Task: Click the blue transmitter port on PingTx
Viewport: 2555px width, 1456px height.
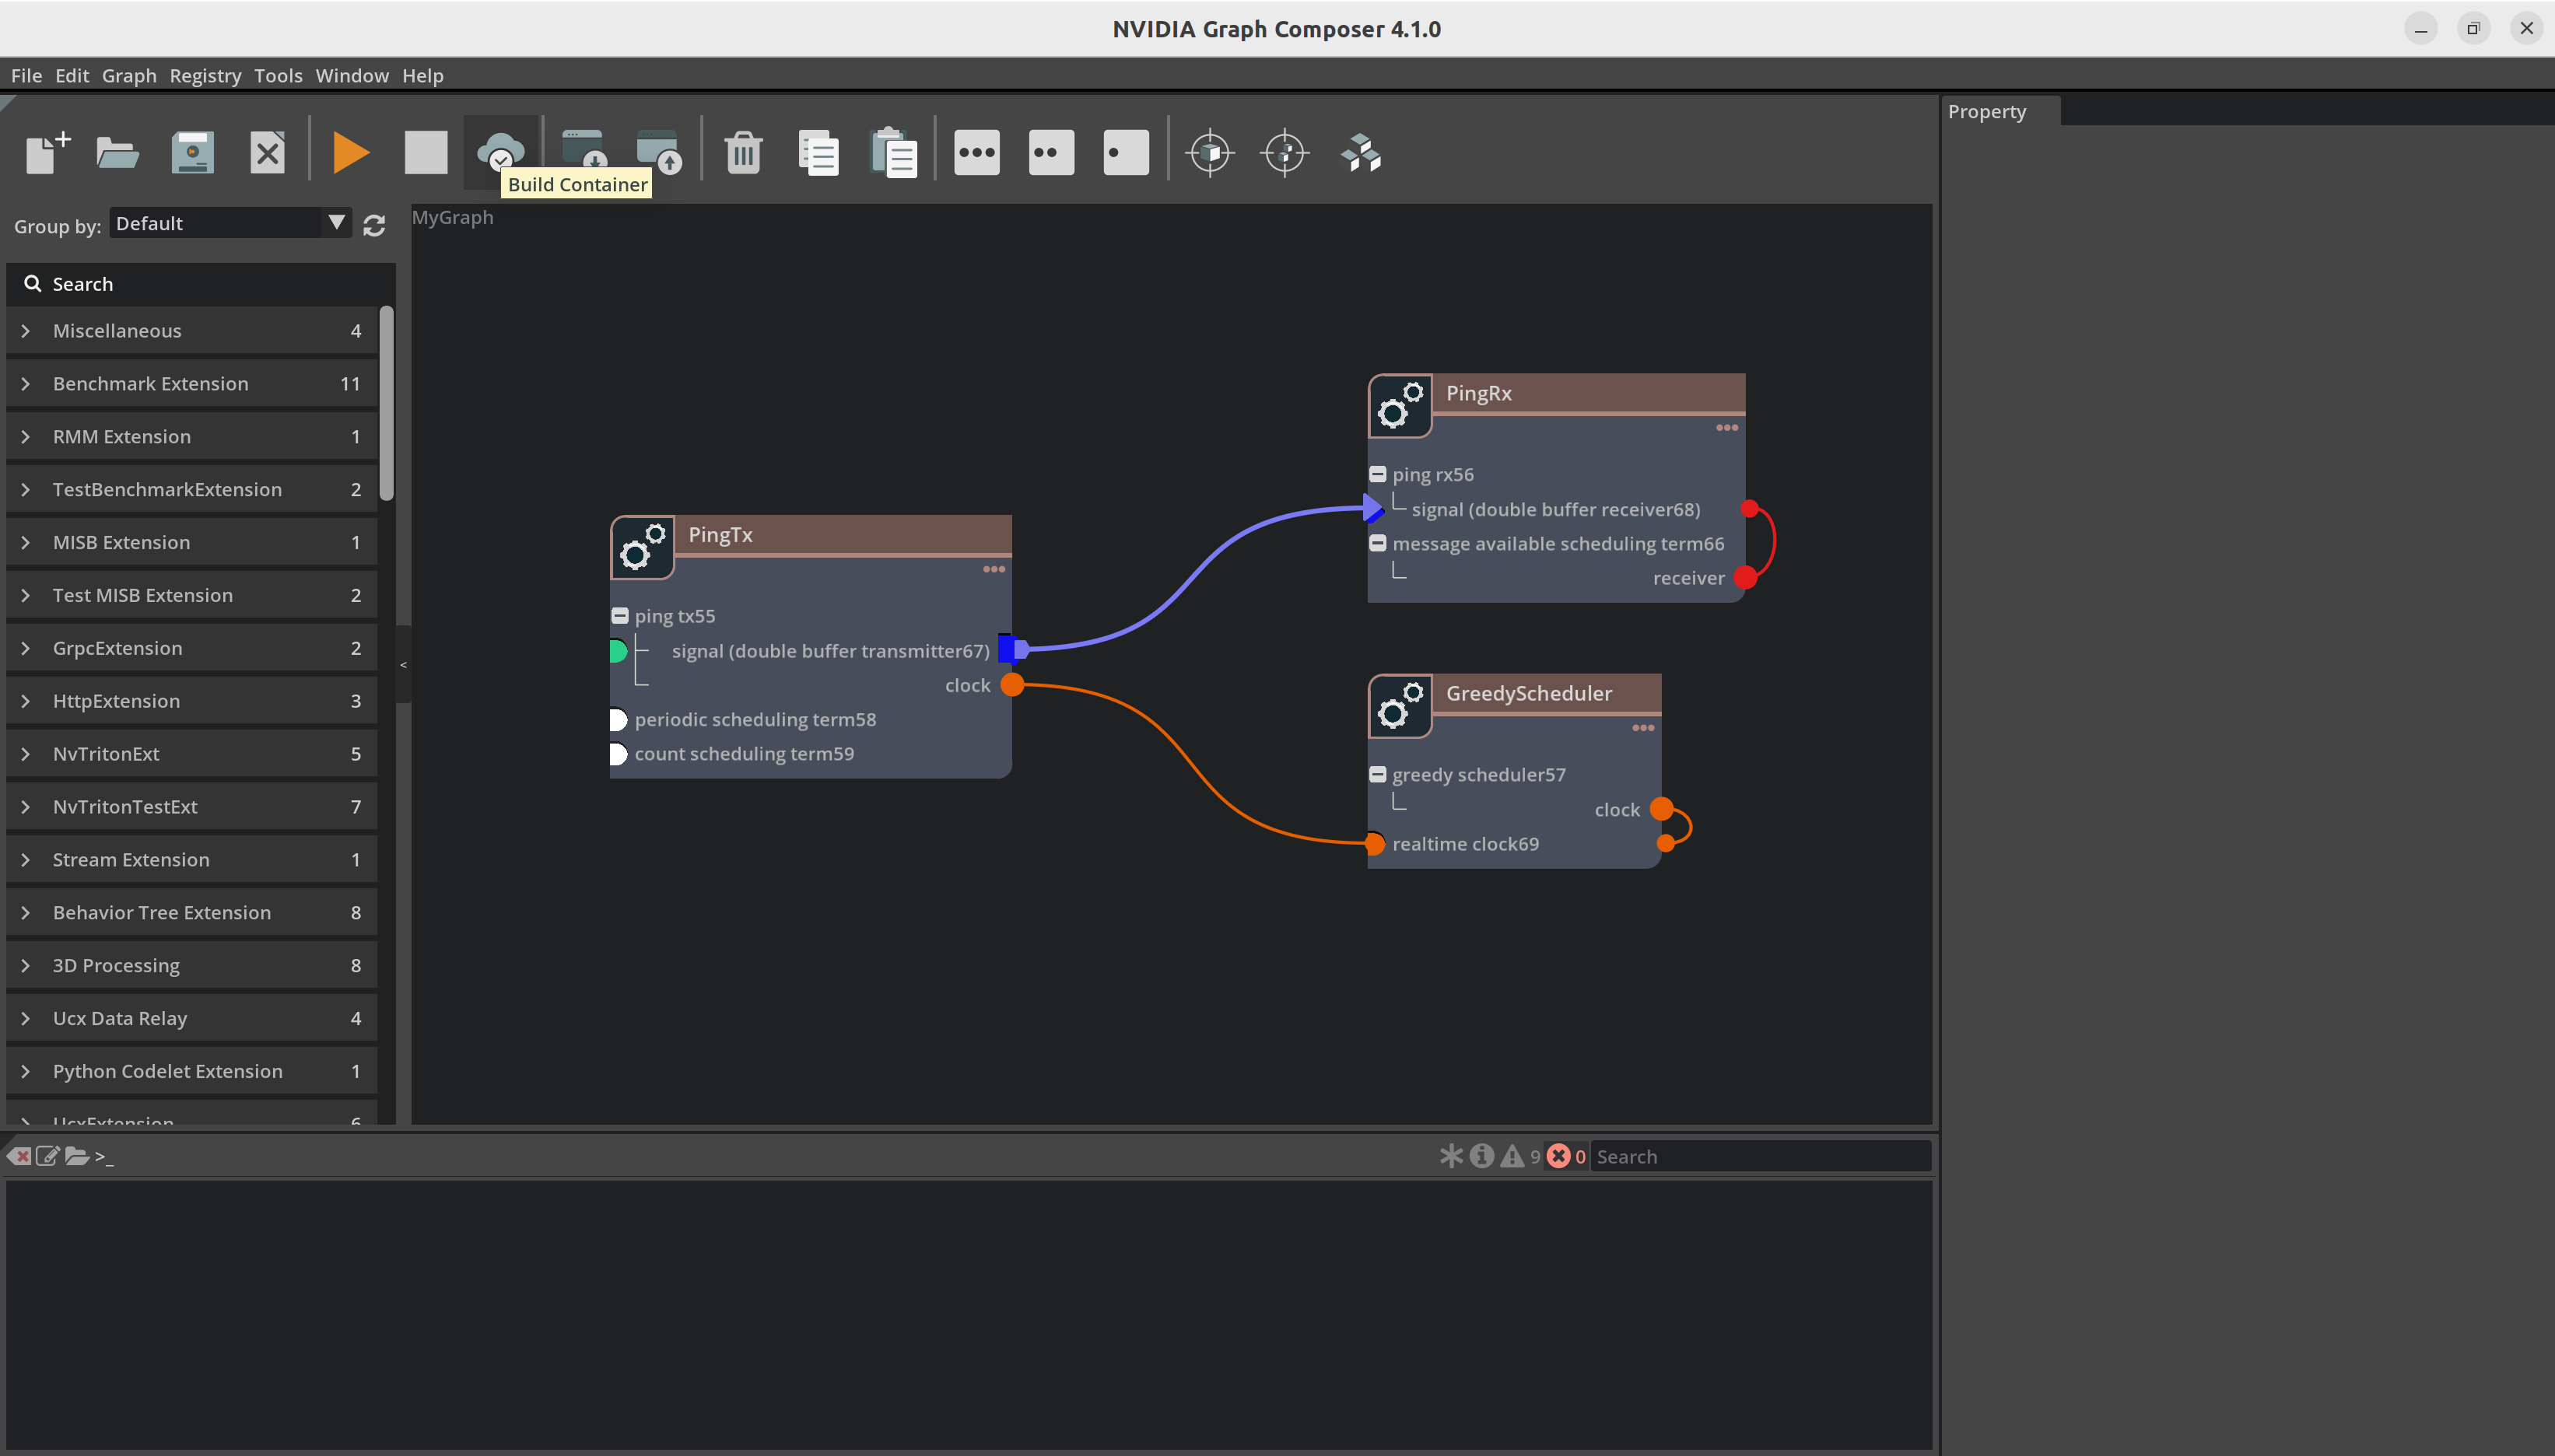Action: point(1011,649)
